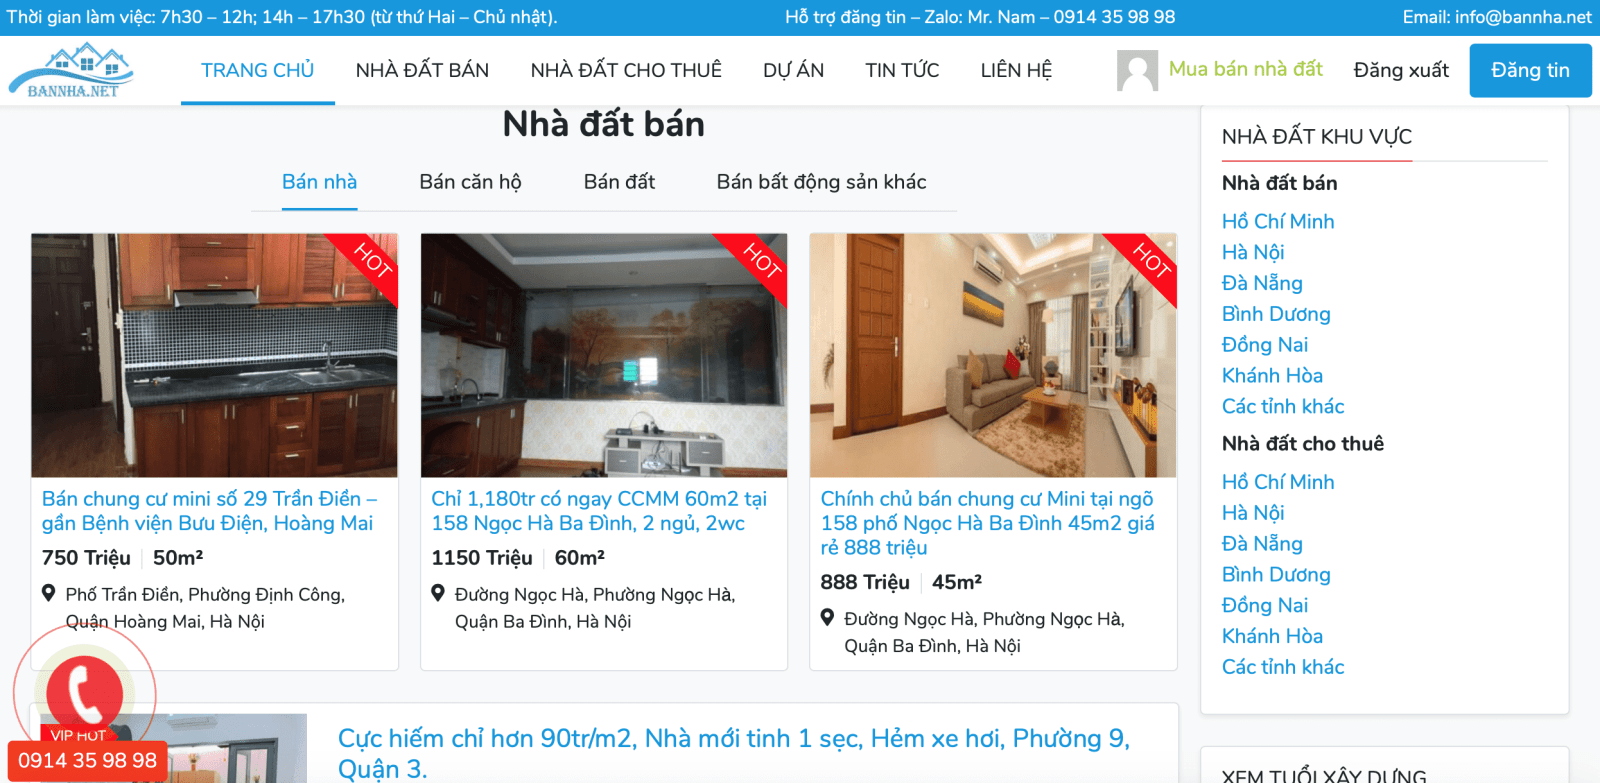Click the Đăng tin button

(1530, 70)
